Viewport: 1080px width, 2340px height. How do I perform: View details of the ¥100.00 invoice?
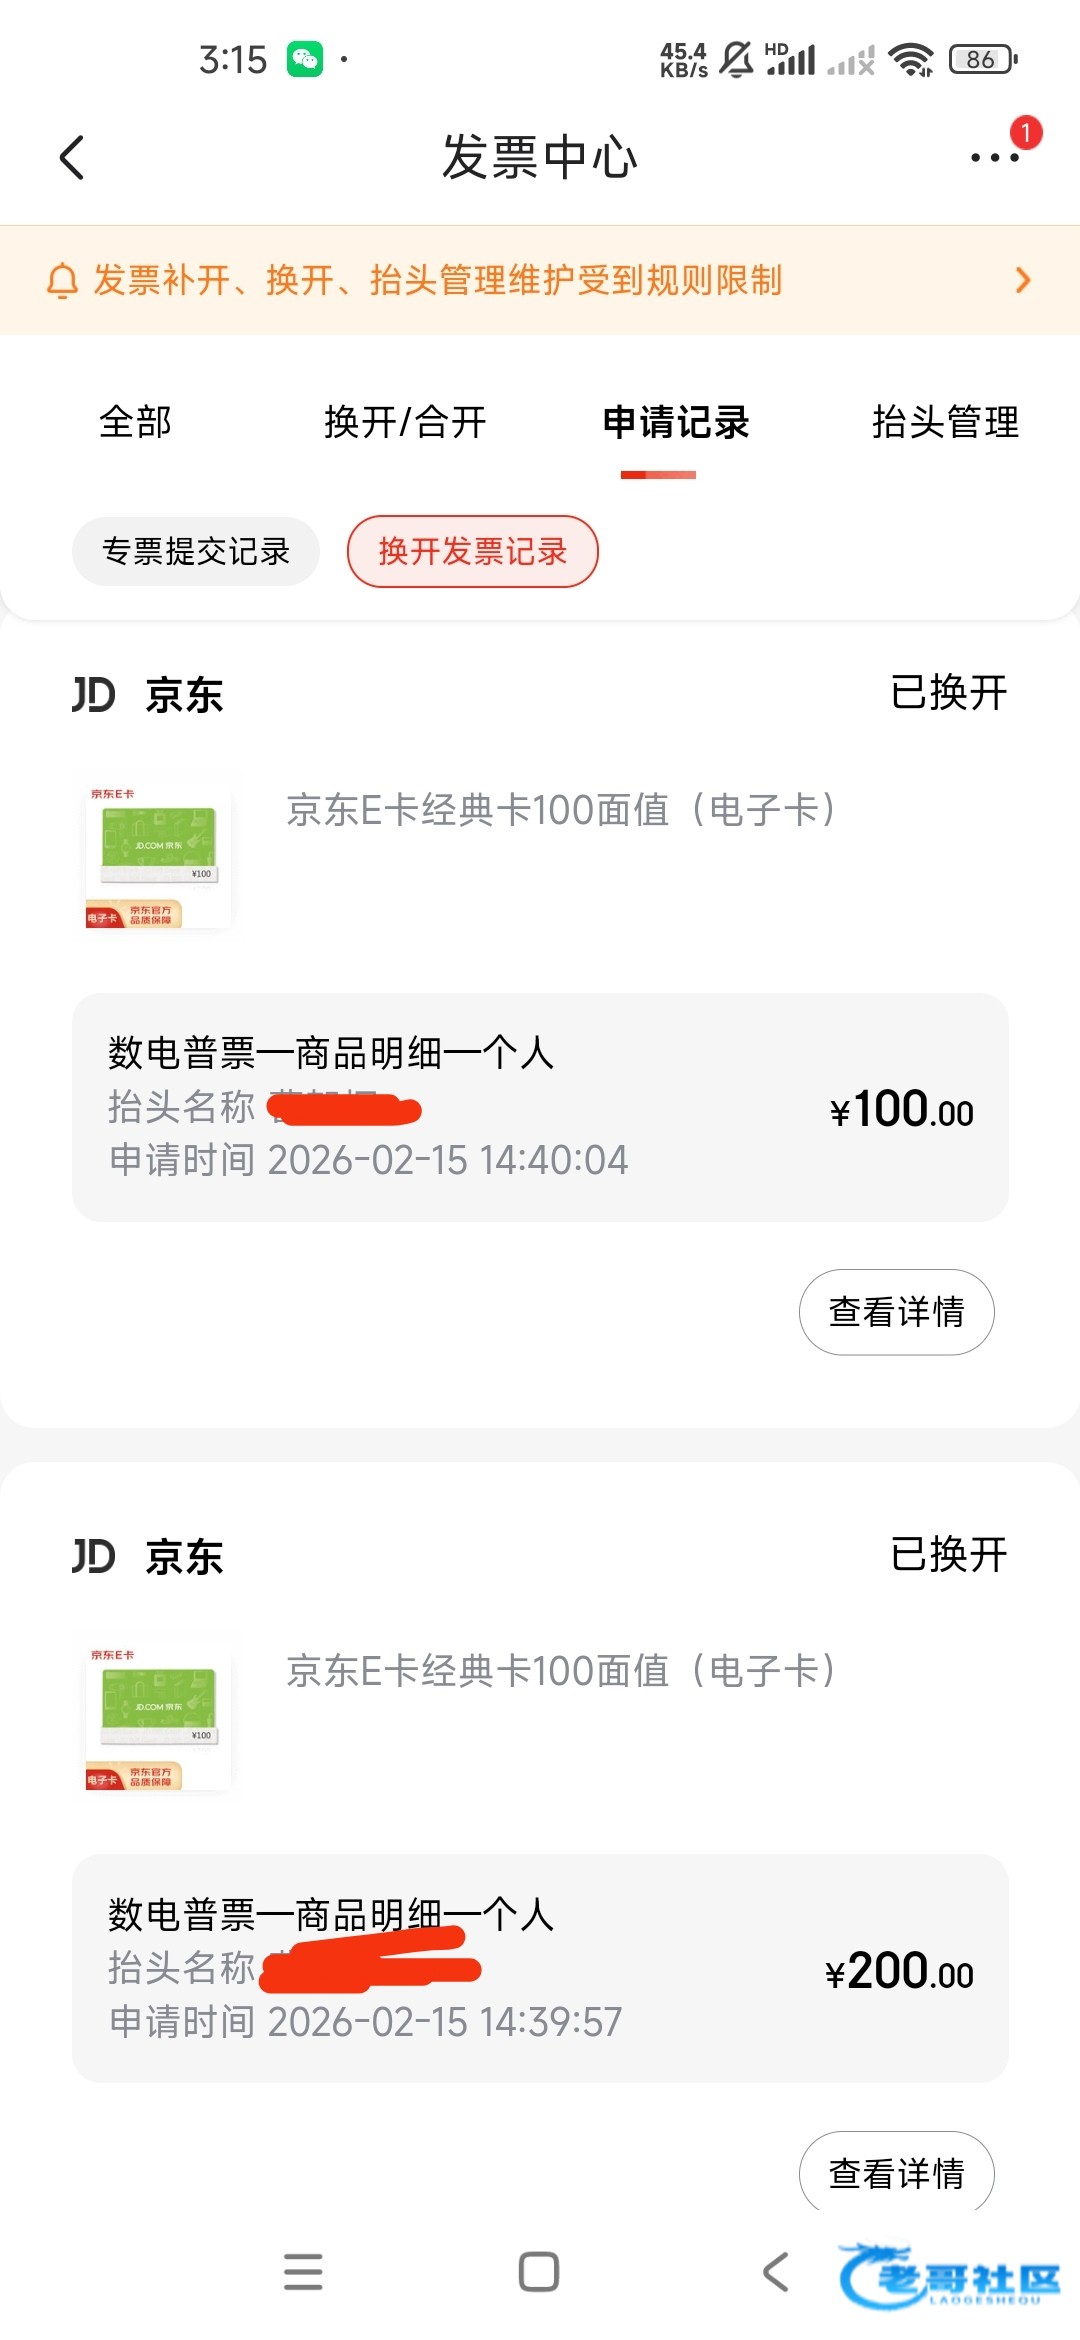896,1312
